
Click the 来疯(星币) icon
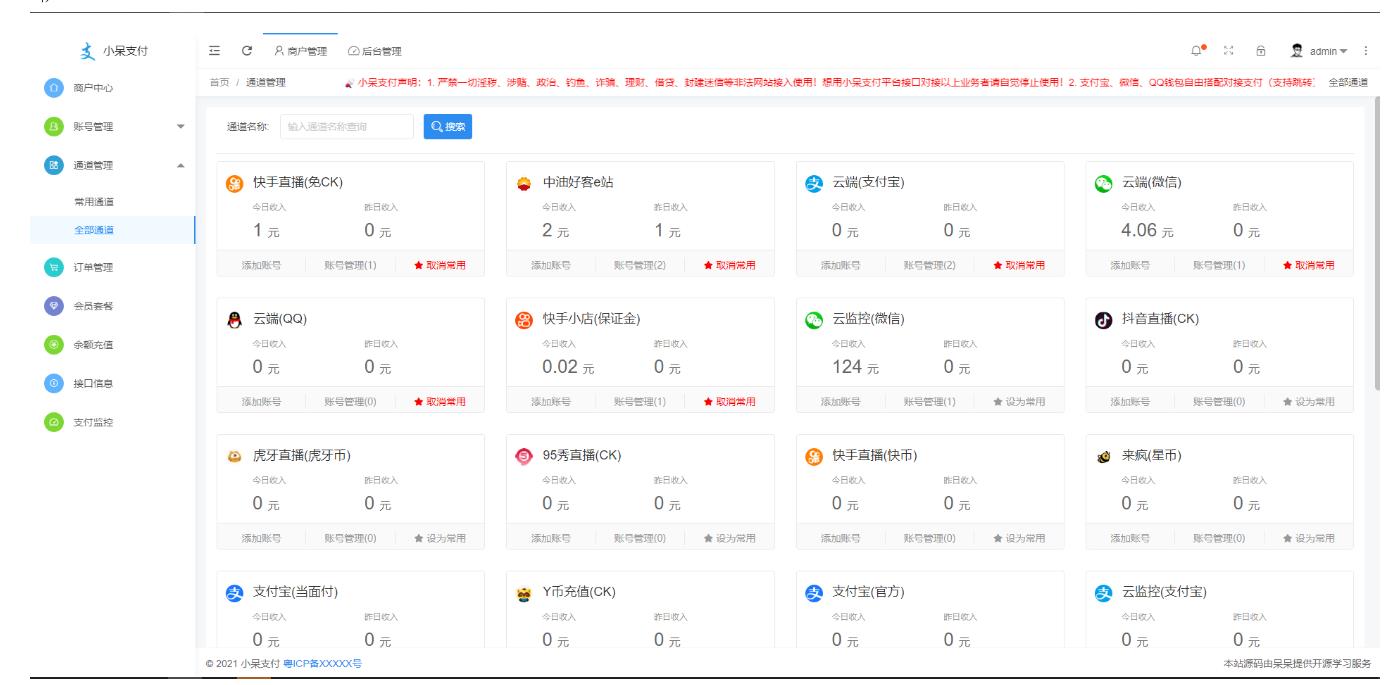point(1104,456)
